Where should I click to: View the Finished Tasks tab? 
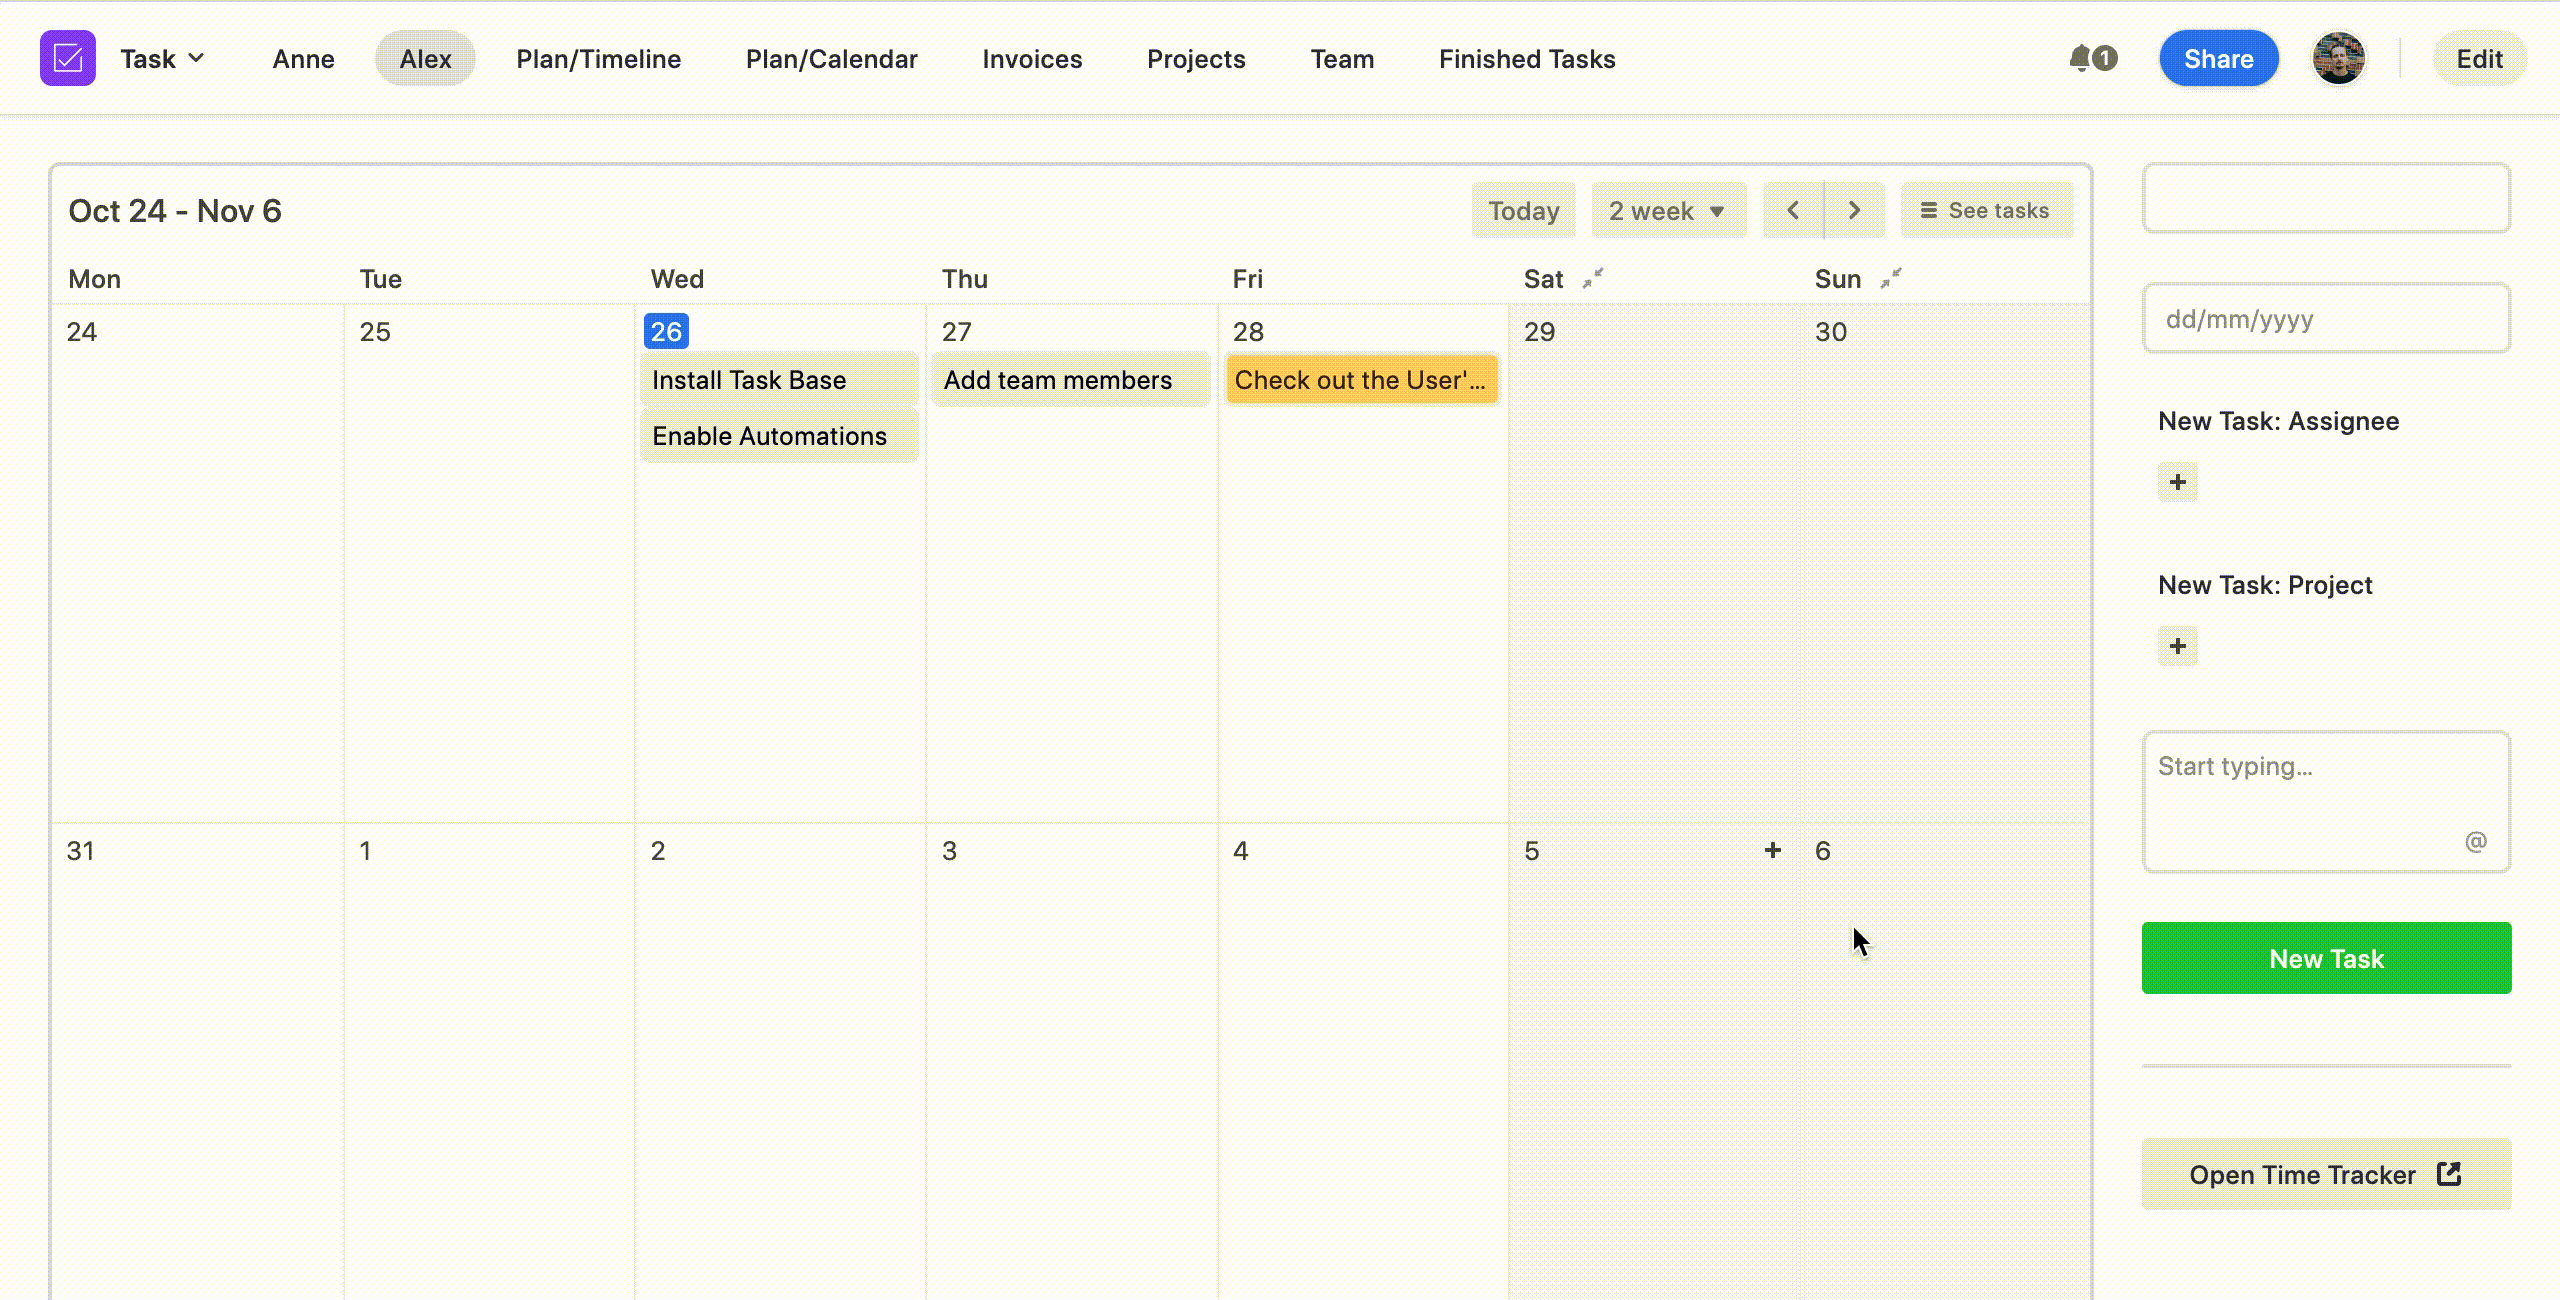[x=1527, y=59]
